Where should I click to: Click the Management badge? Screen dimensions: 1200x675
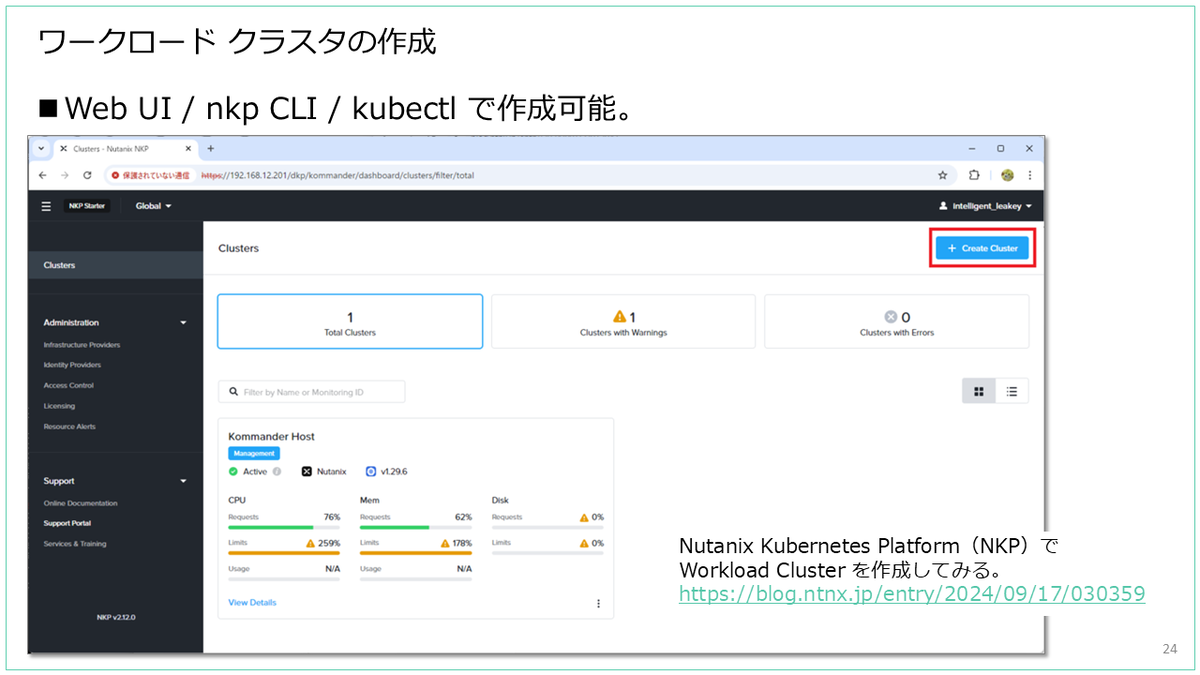[x=254, y=453]
